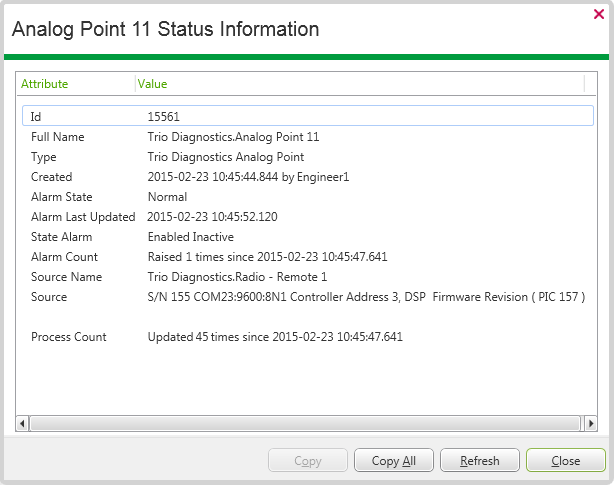Screen dimensions: 614x485
Task: Select the Created row
Action: coord(300,177)
